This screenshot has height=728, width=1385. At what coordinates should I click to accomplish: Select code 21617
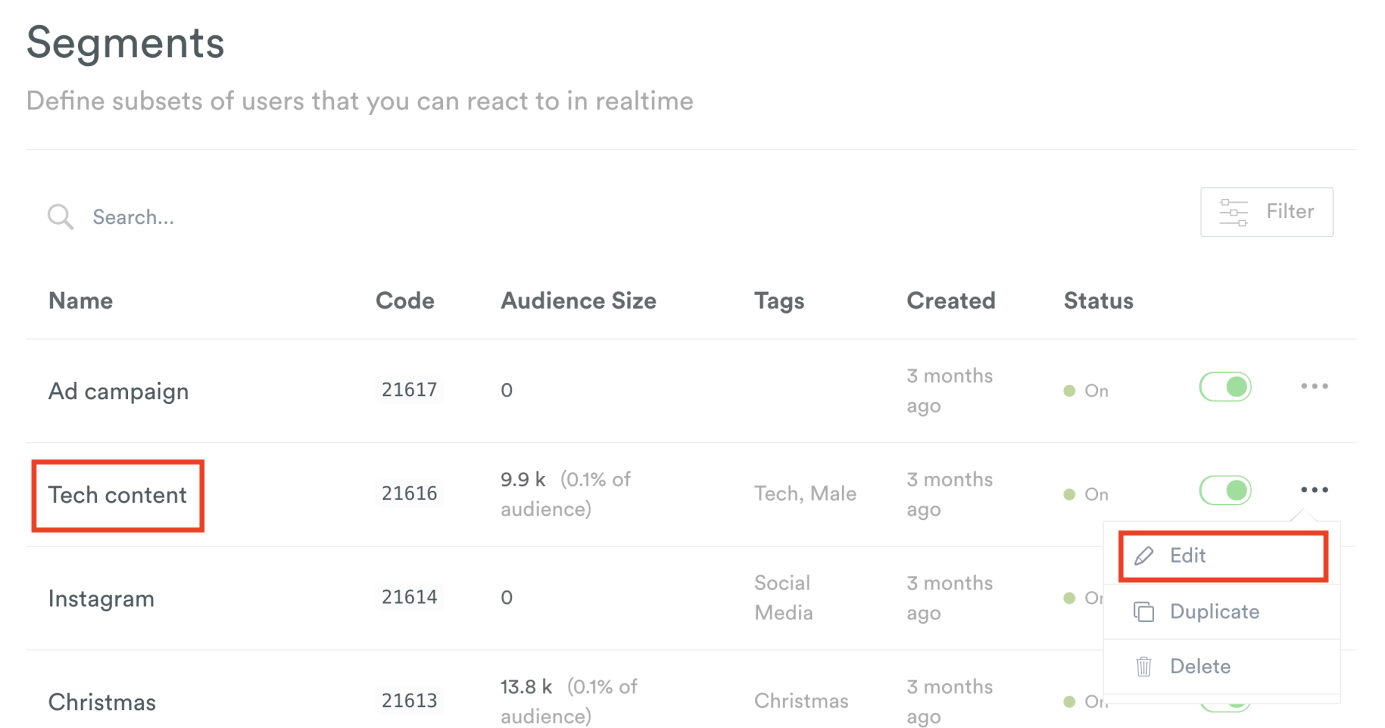(409, 390)
